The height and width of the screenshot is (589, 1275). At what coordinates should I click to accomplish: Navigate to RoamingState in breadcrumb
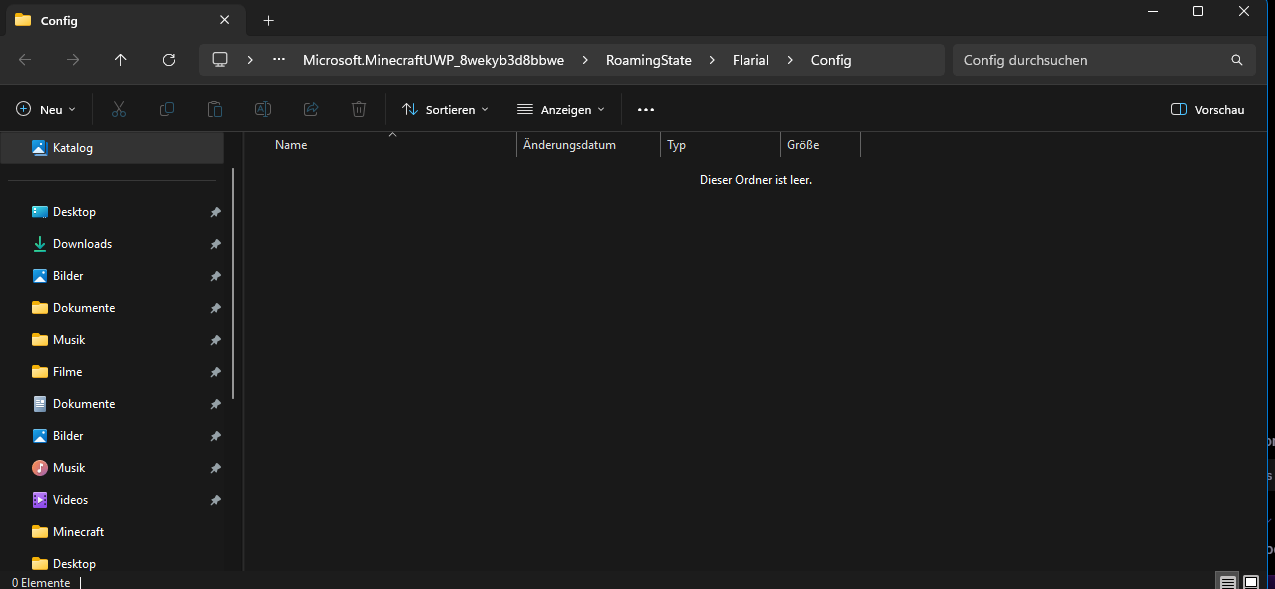[x=648, y=60]
